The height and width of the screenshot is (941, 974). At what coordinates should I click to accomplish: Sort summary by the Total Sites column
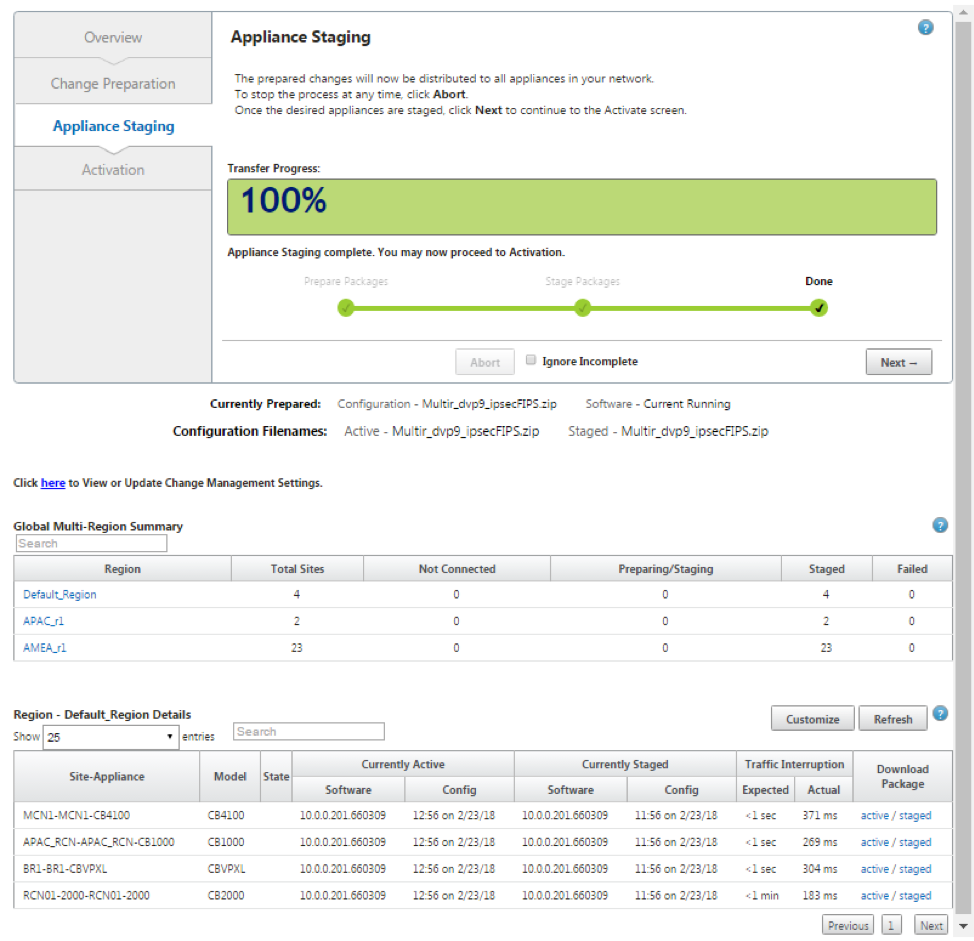[297, 569]
